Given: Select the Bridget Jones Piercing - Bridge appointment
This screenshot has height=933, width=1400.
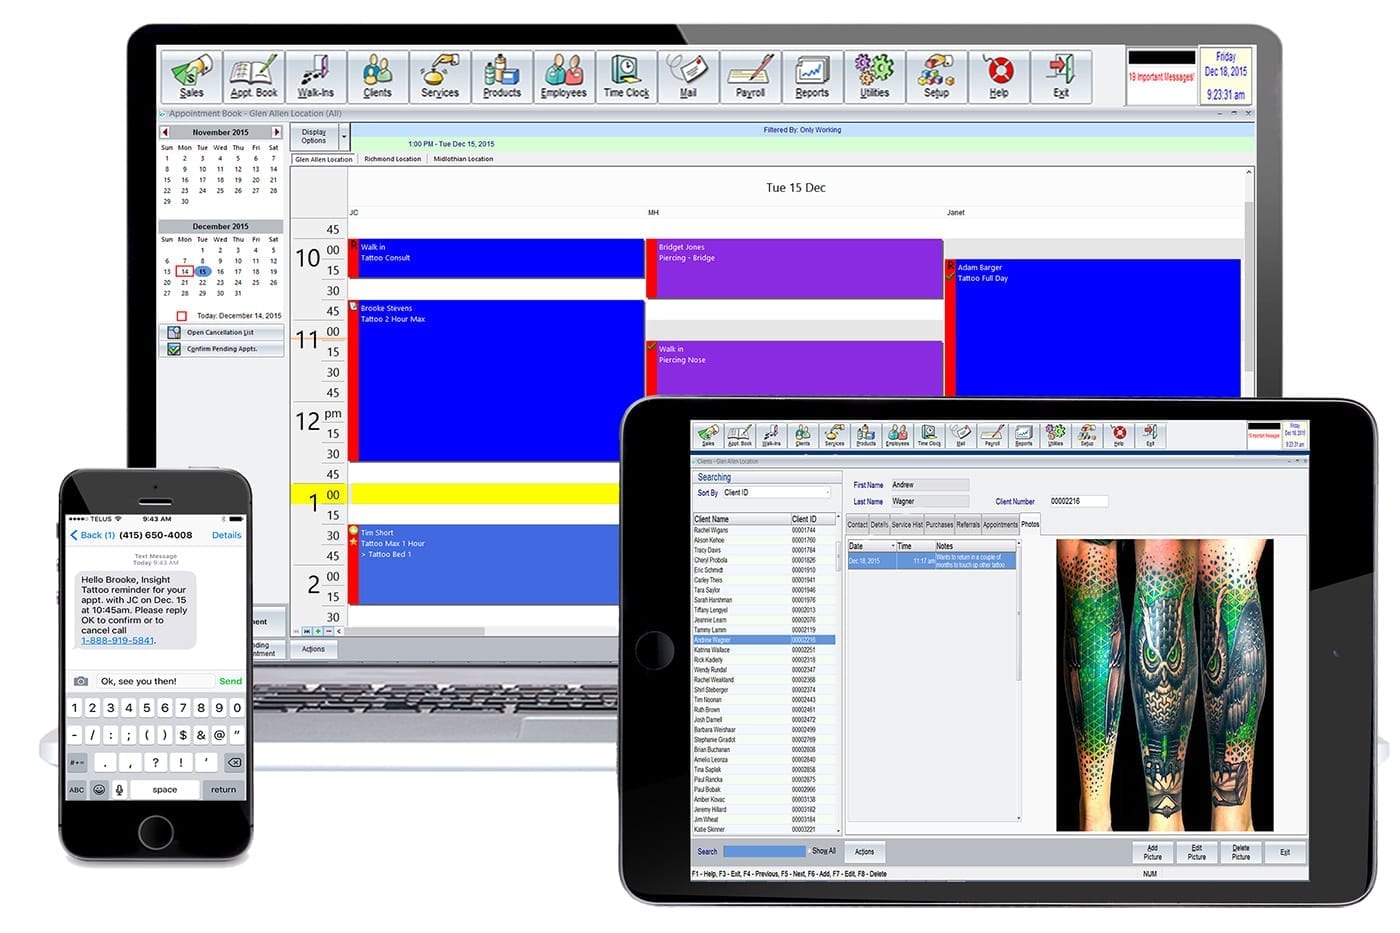Looking at the screenshot, I should point(795,268).
